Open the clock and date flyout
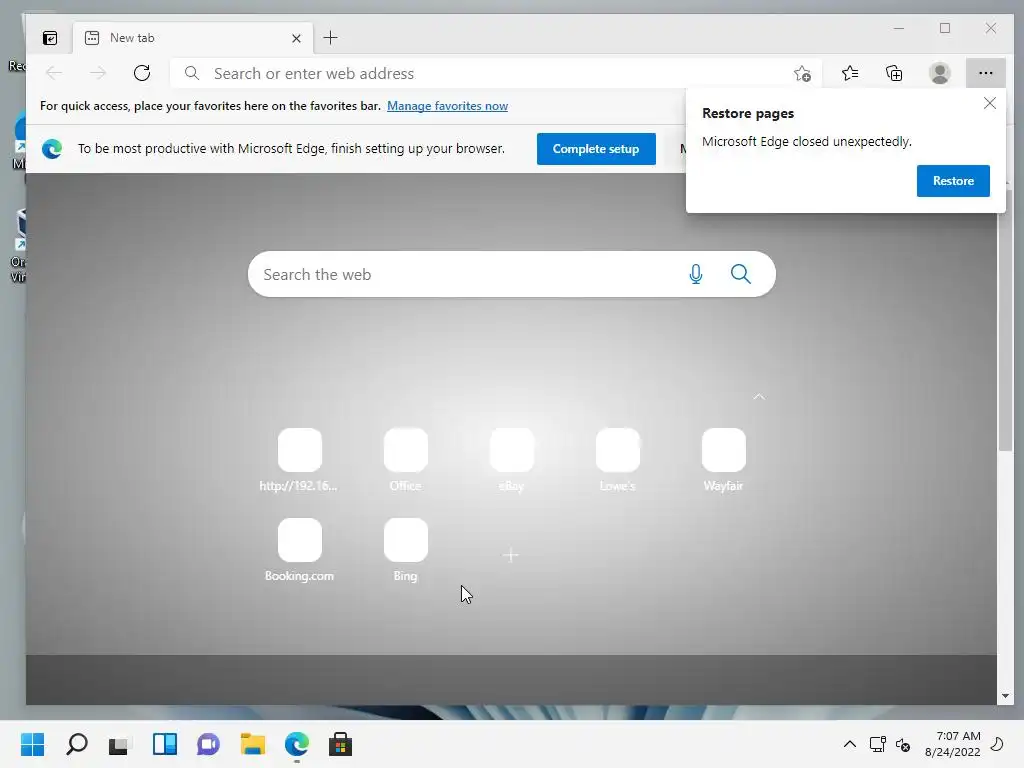Image resolution: width=1024 pixels, height=768 pixels. (x=953, y=744)
